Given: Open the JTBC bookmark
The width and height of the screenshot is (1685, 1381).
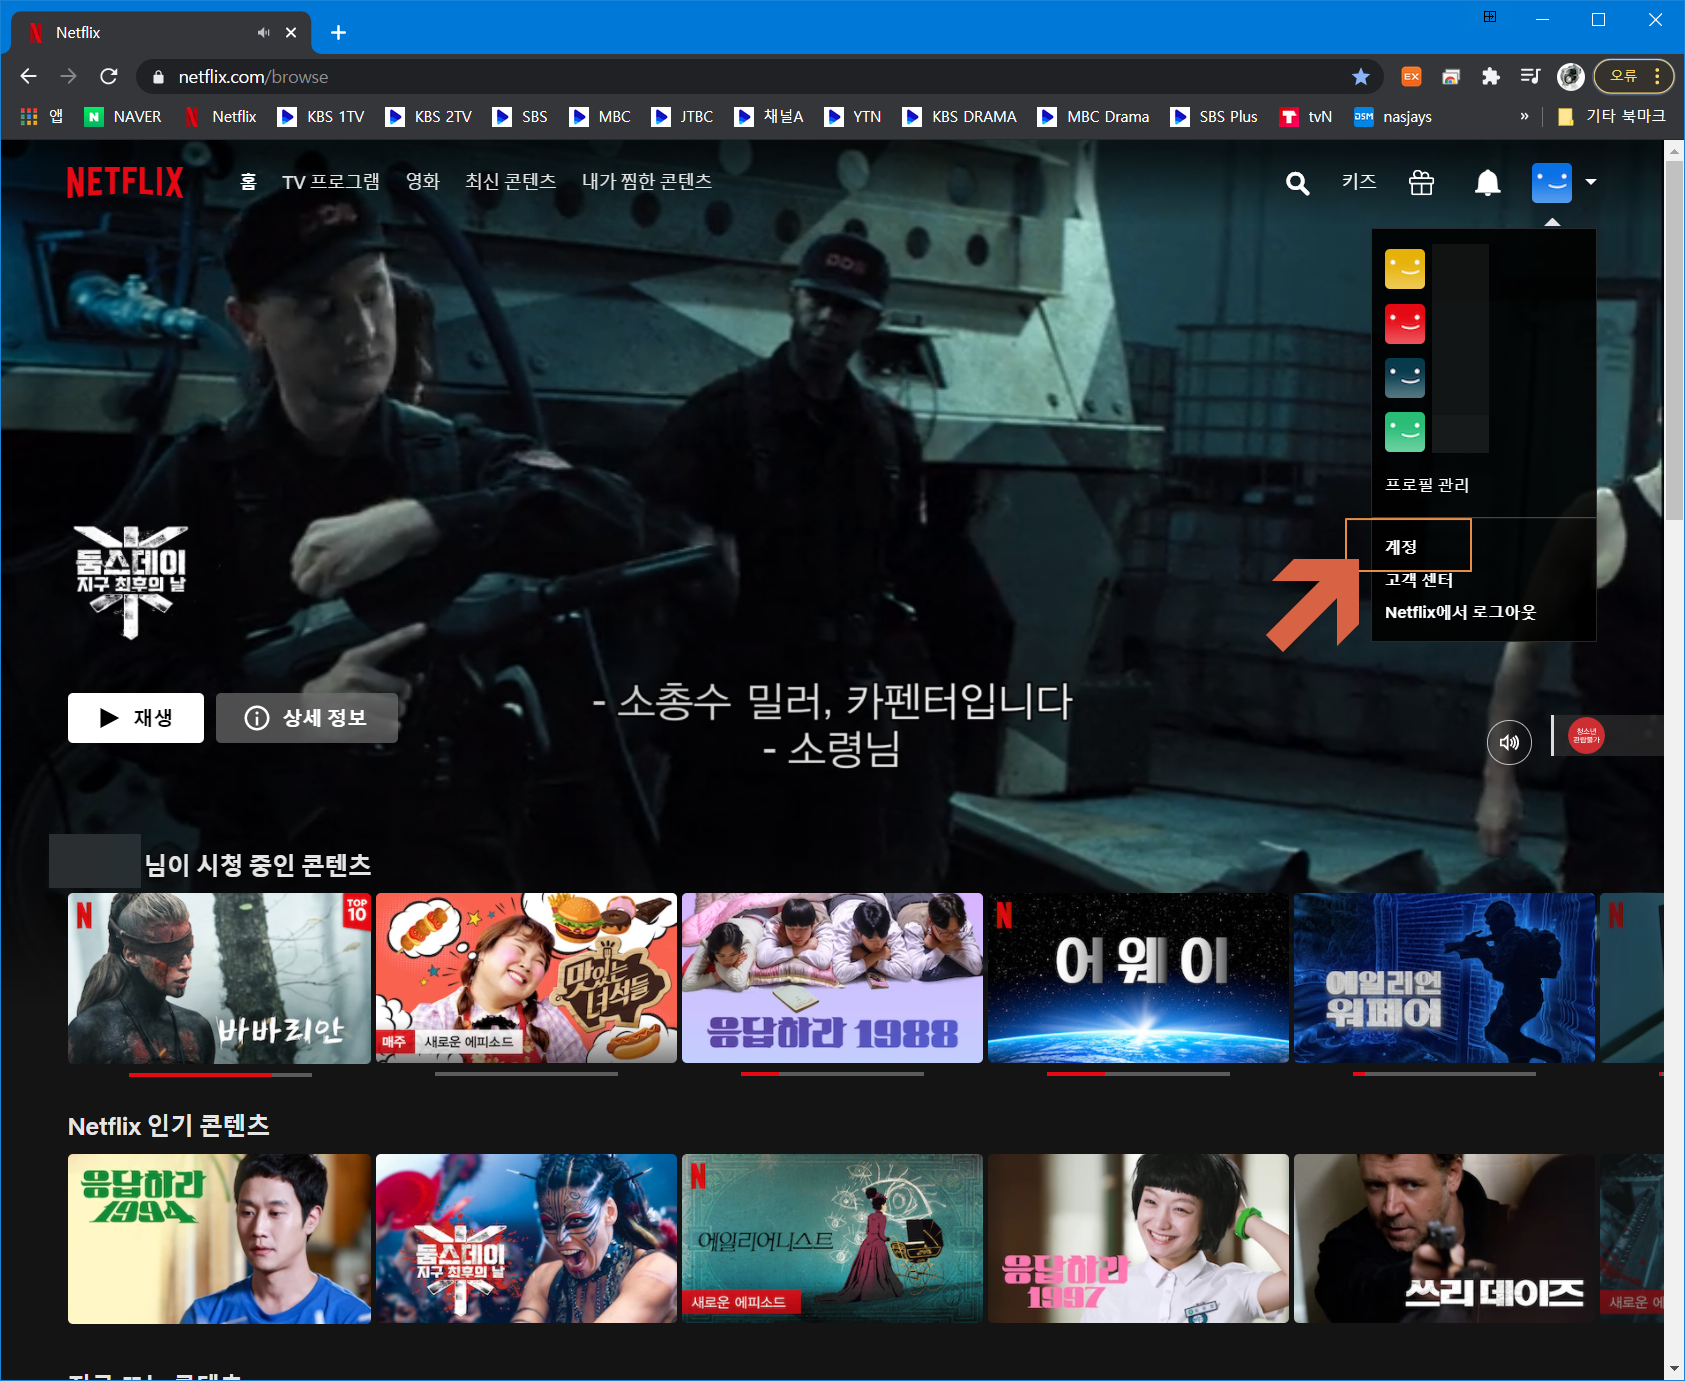Looking at the screenshot, I should tap(683, 117).
